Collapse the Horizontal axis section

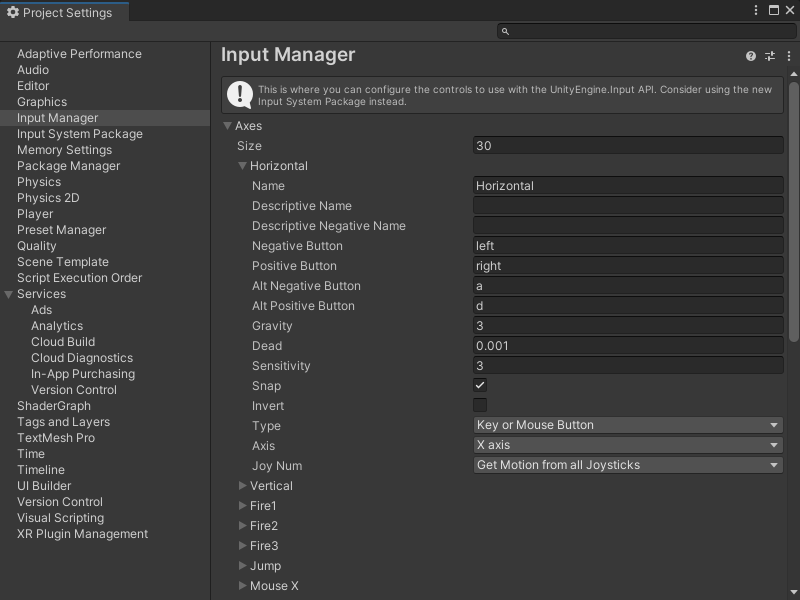tap(242, 165)
